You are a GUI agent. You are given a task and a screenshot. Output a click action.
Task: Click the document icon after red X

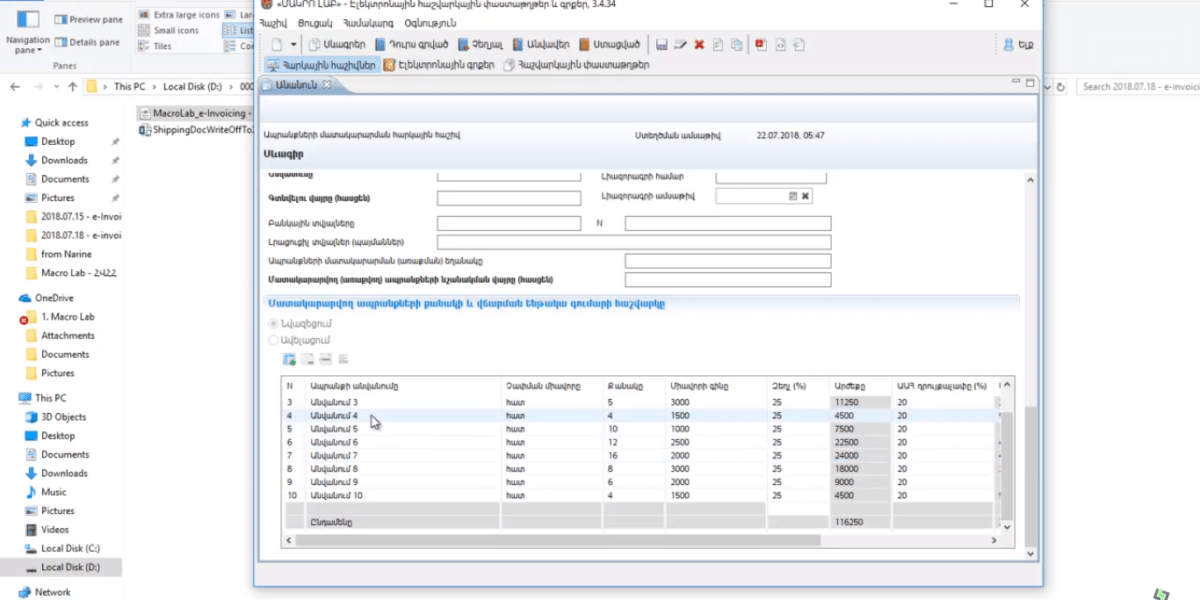pyautogui.click(x=718, y=44)
